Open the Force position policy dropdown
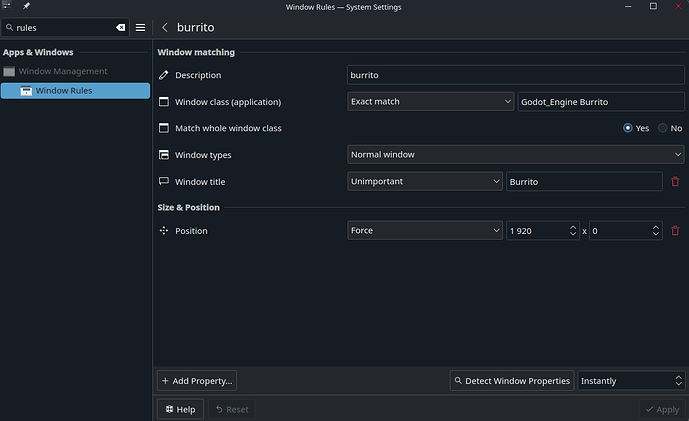 [x=424, y=231]
